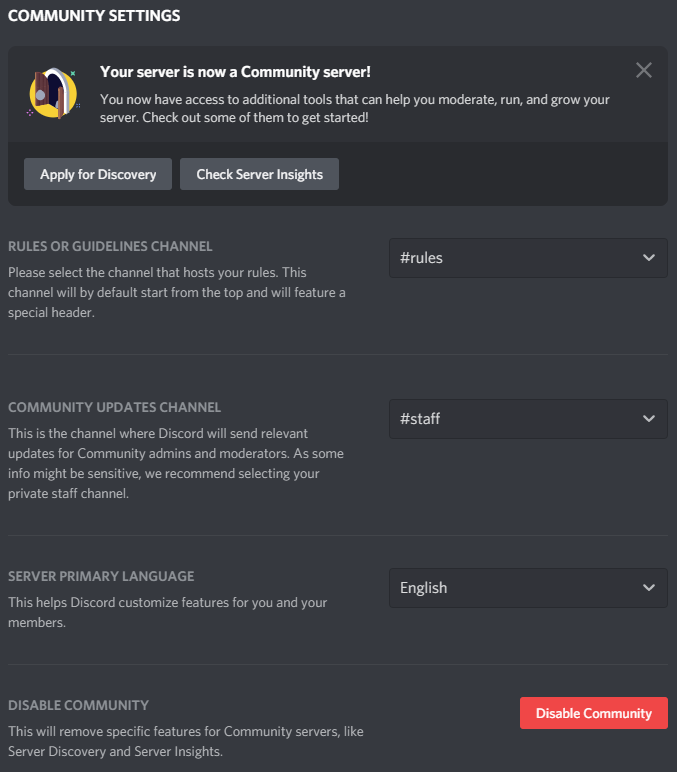This screenshot has height=772, width=677.
Task: Select the Rules or Guidelines Channel label
Action: tap(110, 246)
